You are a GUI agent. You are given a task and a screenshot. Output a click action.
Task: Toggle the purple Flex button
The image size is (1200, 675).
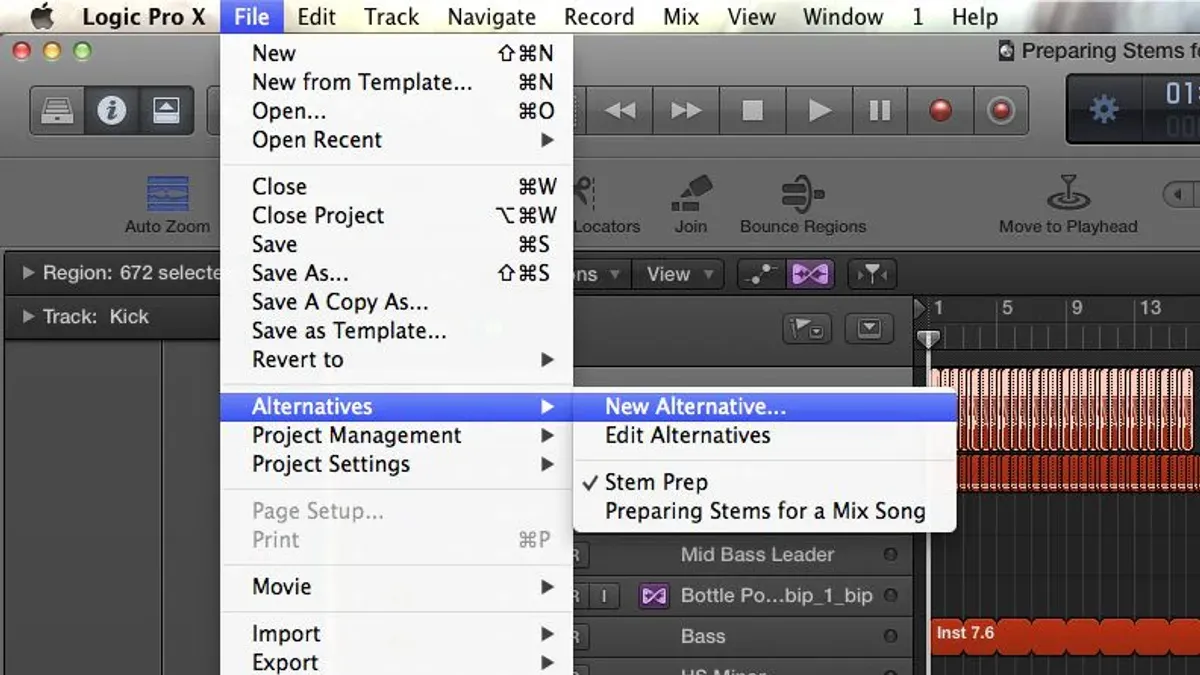click(x=810, y=274)
